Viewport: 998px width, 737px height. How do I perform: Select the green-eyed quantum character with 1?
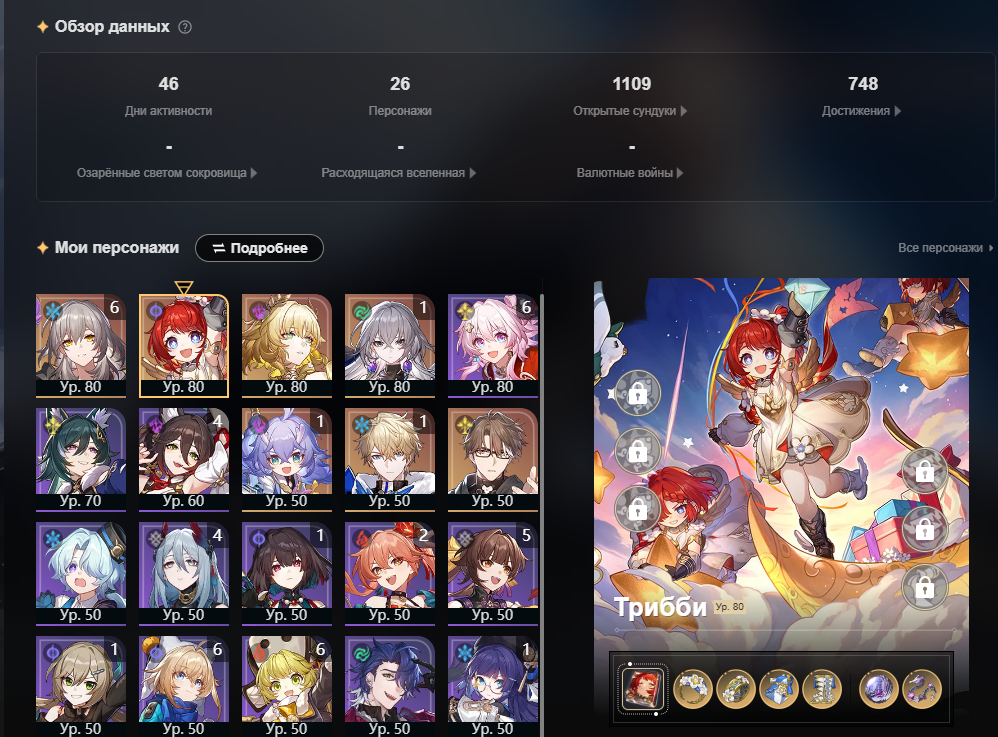[81, 686]
